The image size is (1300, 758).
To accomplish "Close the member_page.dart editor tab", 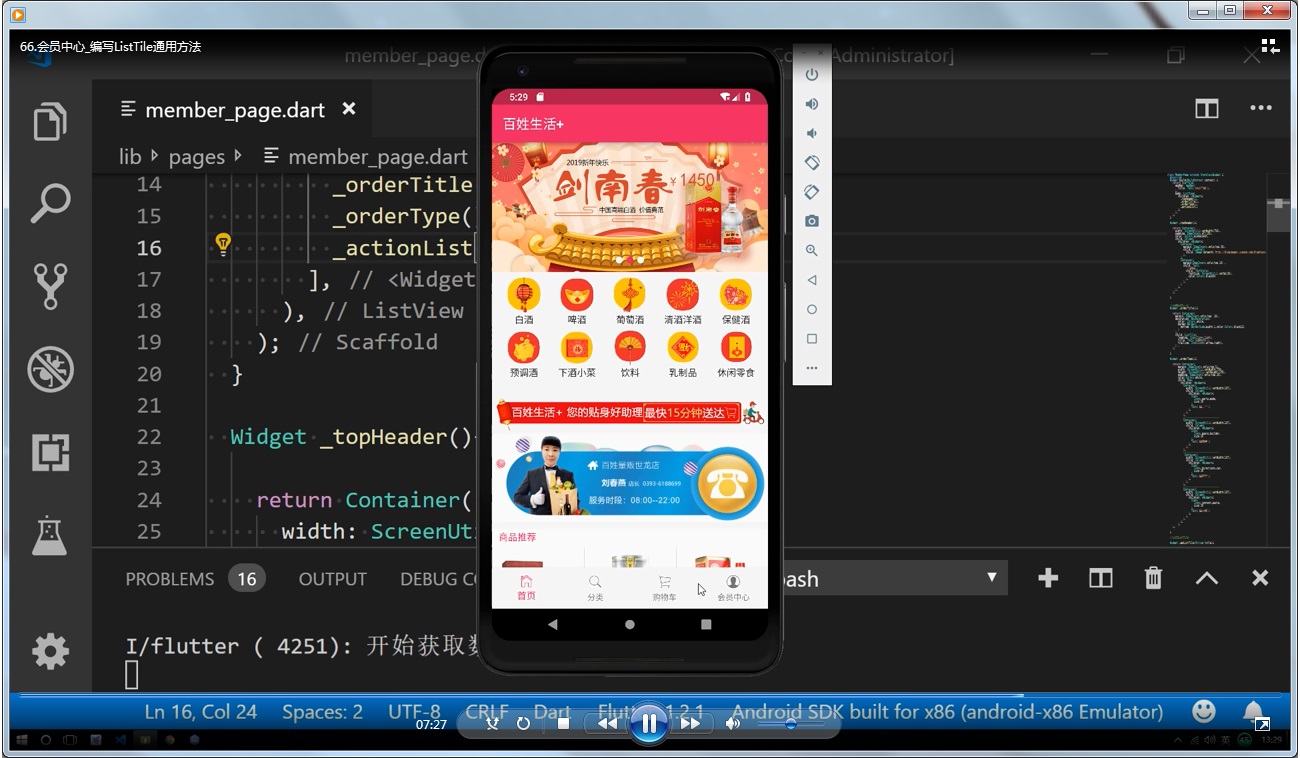I will pyautogui.click(x=349, y=108).
